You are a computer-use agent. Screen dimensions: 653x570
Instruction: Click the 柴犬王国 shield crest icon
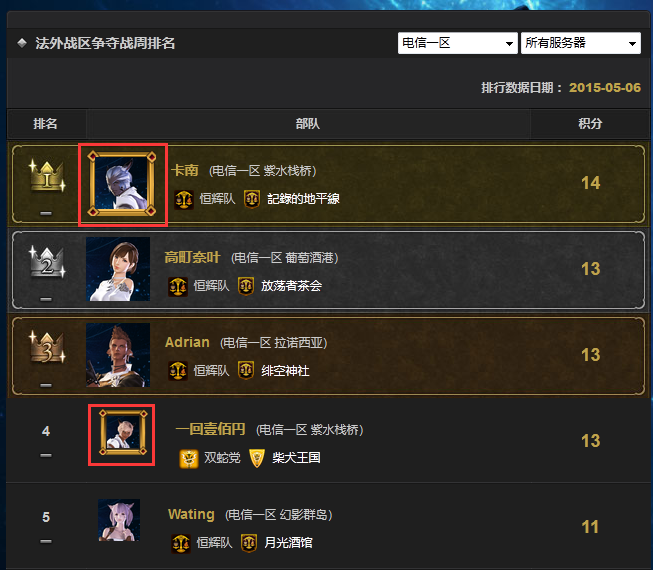click(x=257, y=458)
